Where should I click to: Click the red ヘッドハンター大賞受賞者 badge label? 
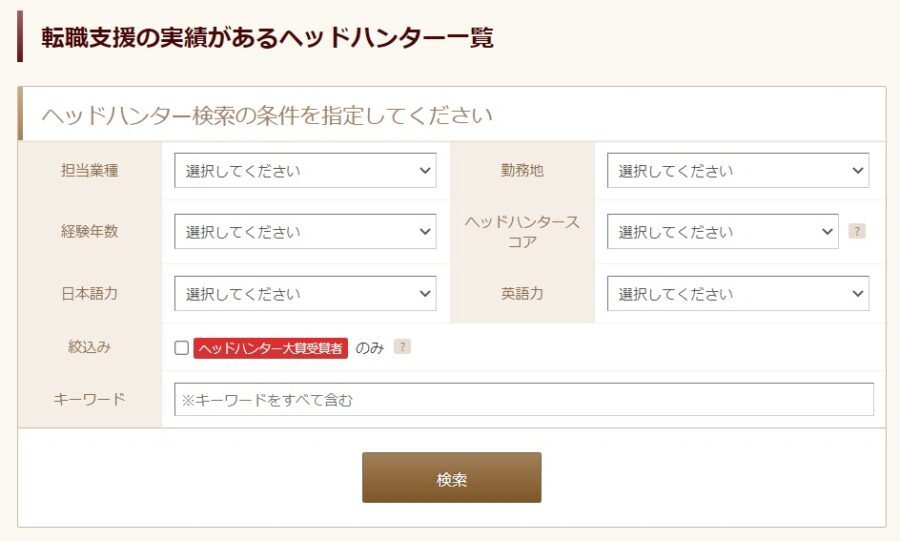(x=270, y=348)
